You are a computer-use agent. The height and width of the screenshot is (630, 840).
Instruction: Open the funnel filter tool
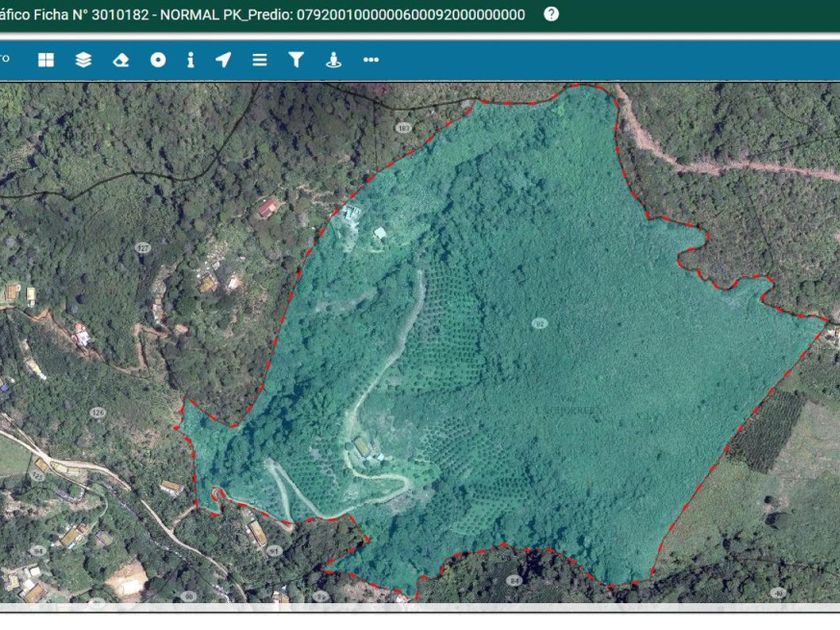[296, 60]
